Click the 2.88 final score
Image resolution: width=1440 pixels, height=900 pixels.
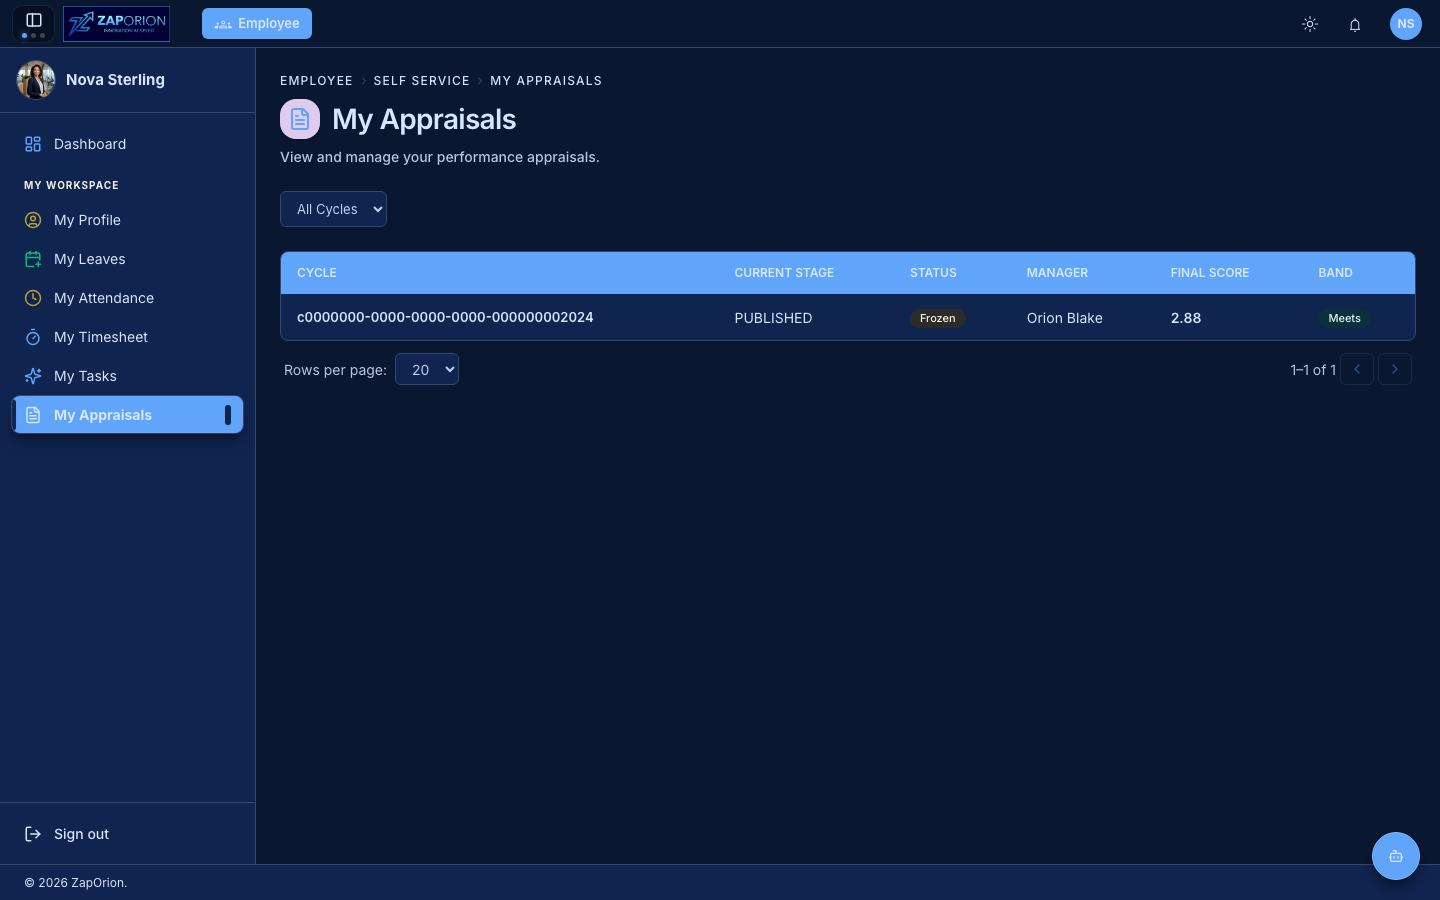(1186, 318)
